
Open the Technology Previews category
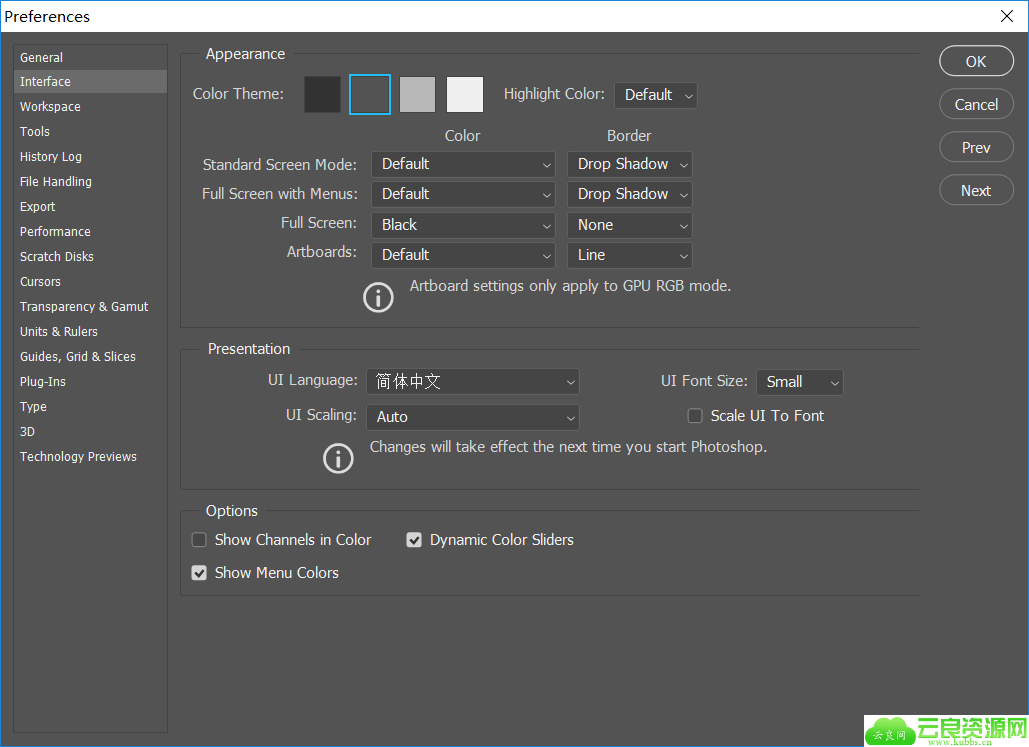[x=78, y=457]
